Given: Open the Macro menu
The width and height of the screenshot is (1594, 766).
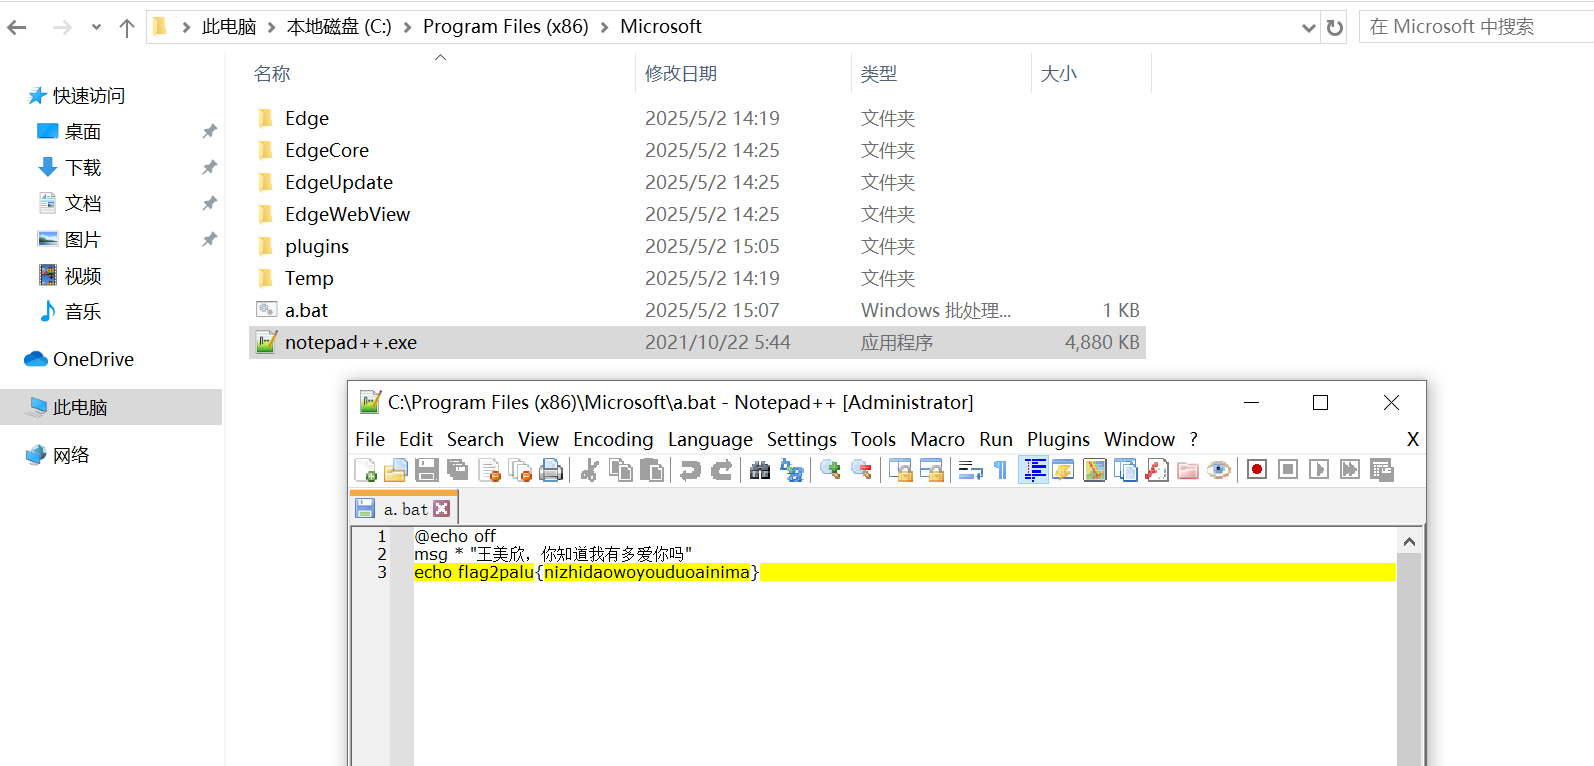Looking at the screenshot, I should (x=937, y=439).
